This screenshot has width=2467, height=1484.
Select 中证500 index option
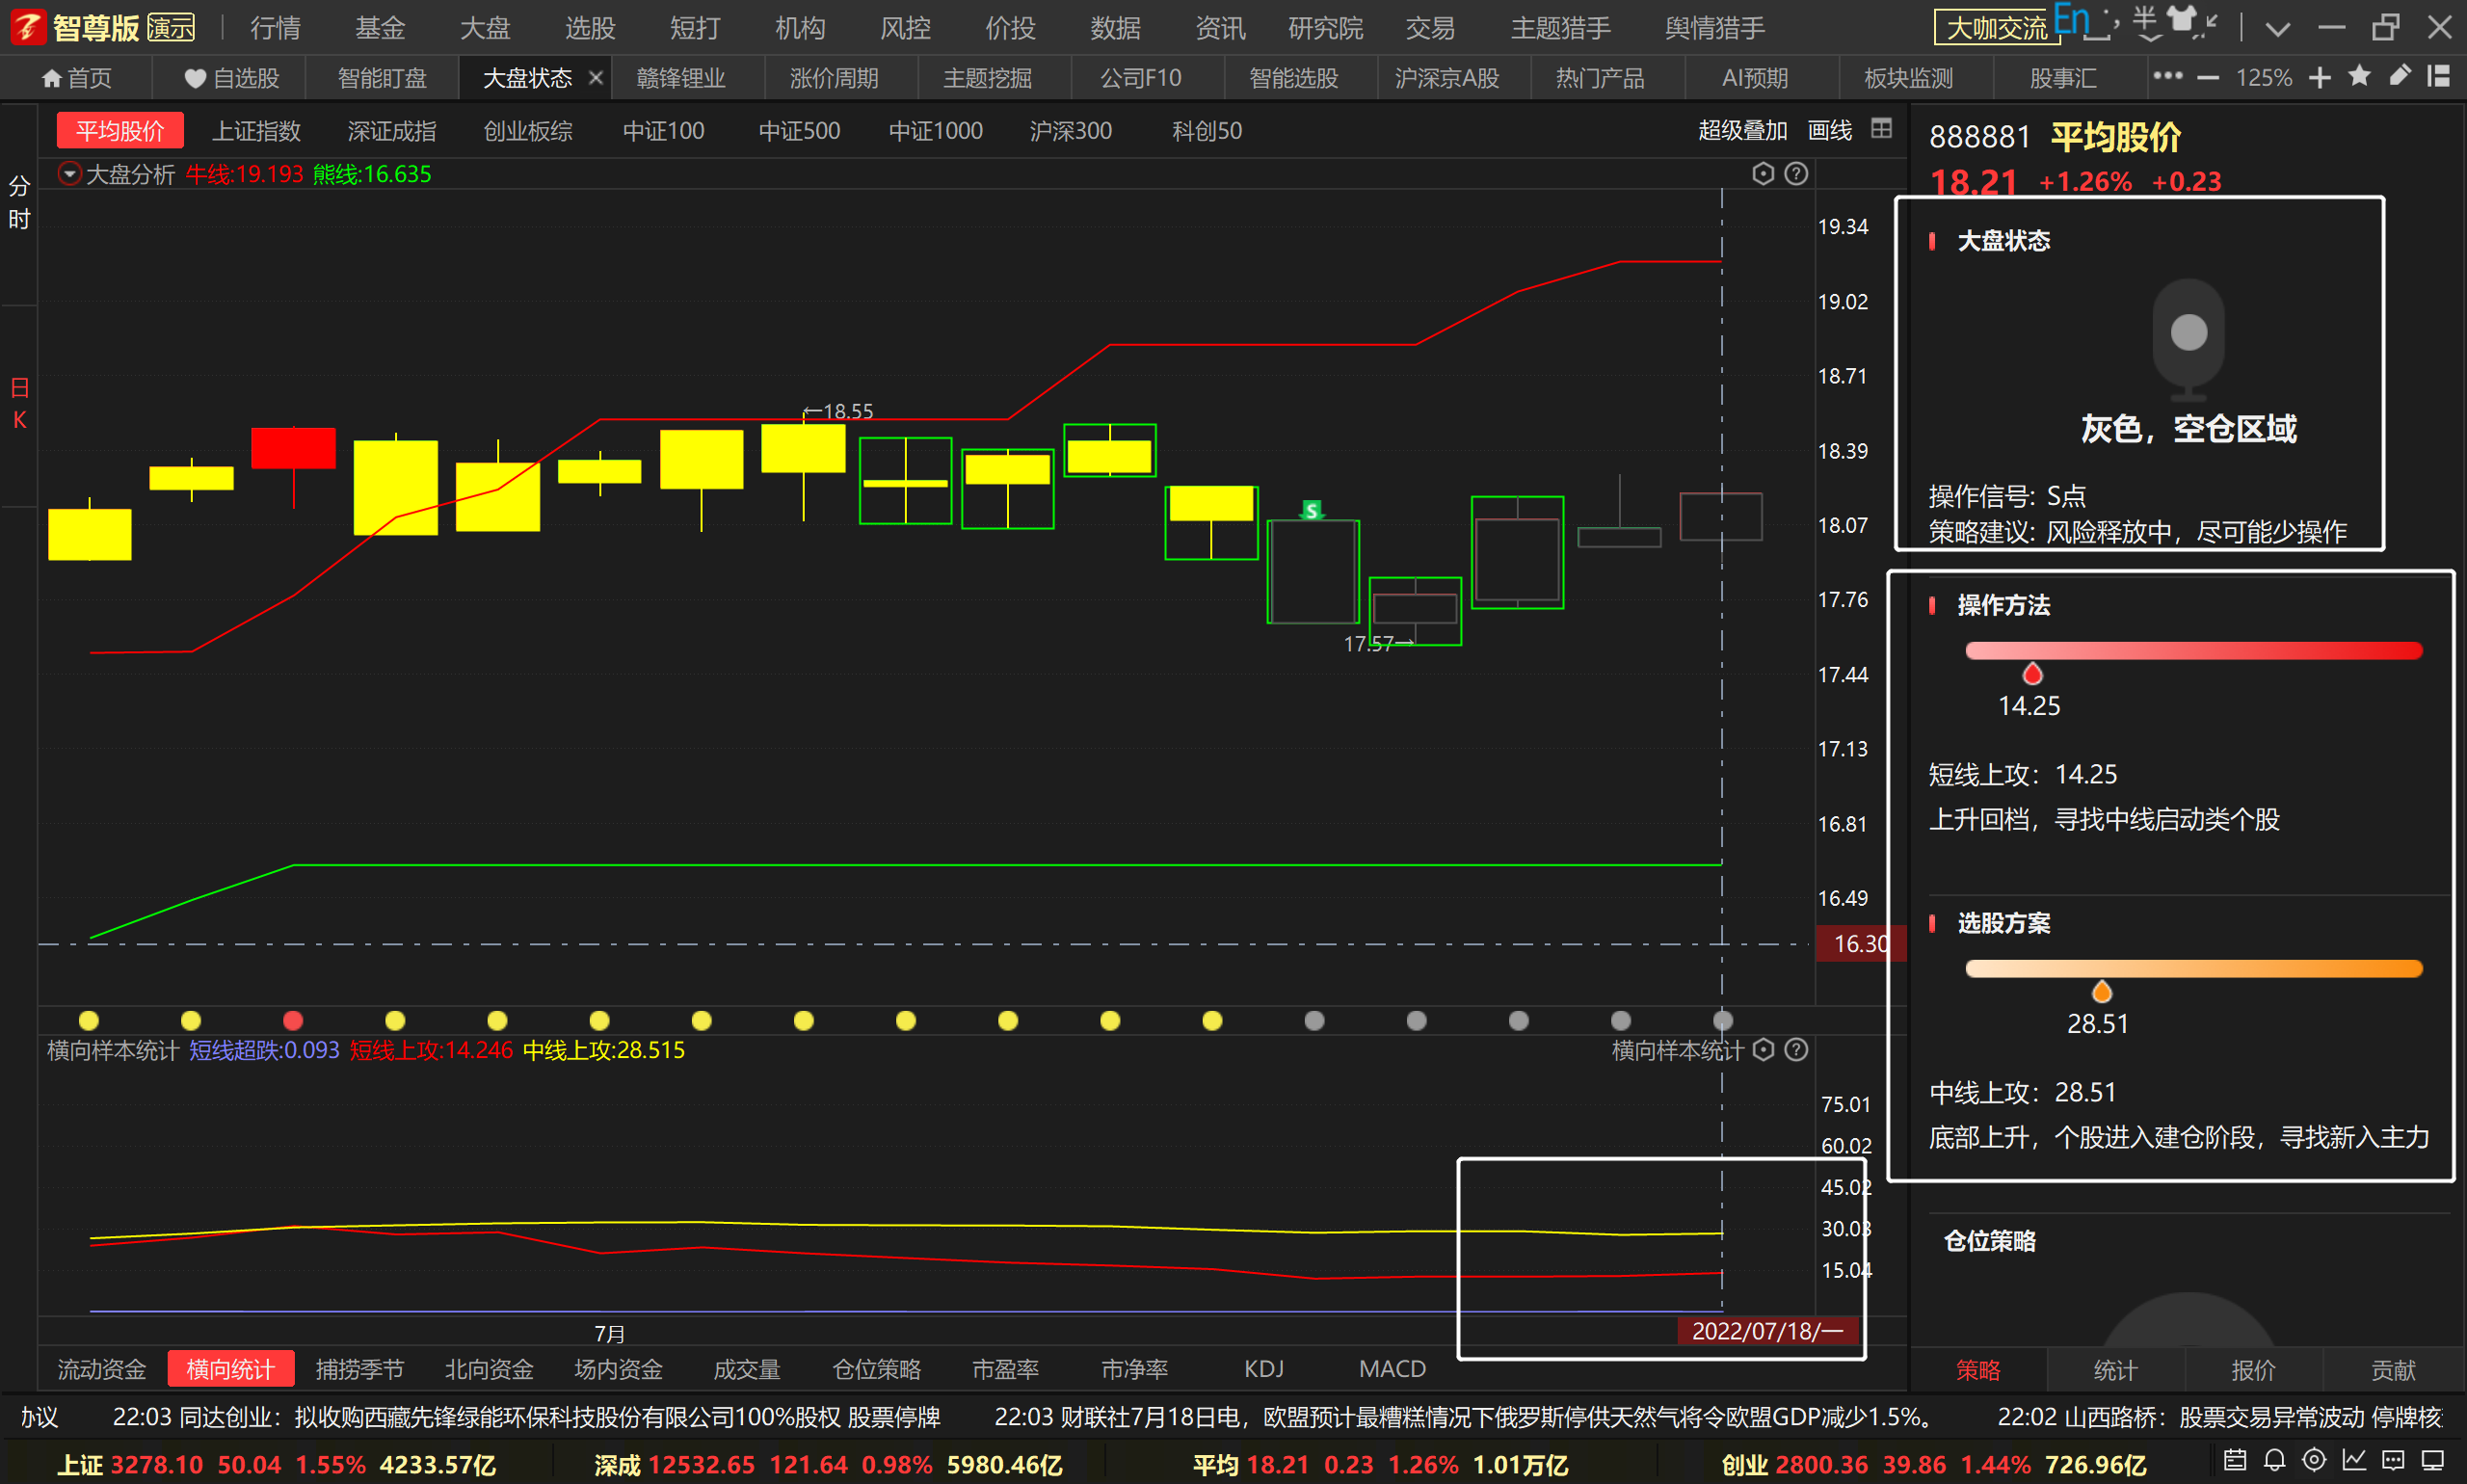point(799,131)
